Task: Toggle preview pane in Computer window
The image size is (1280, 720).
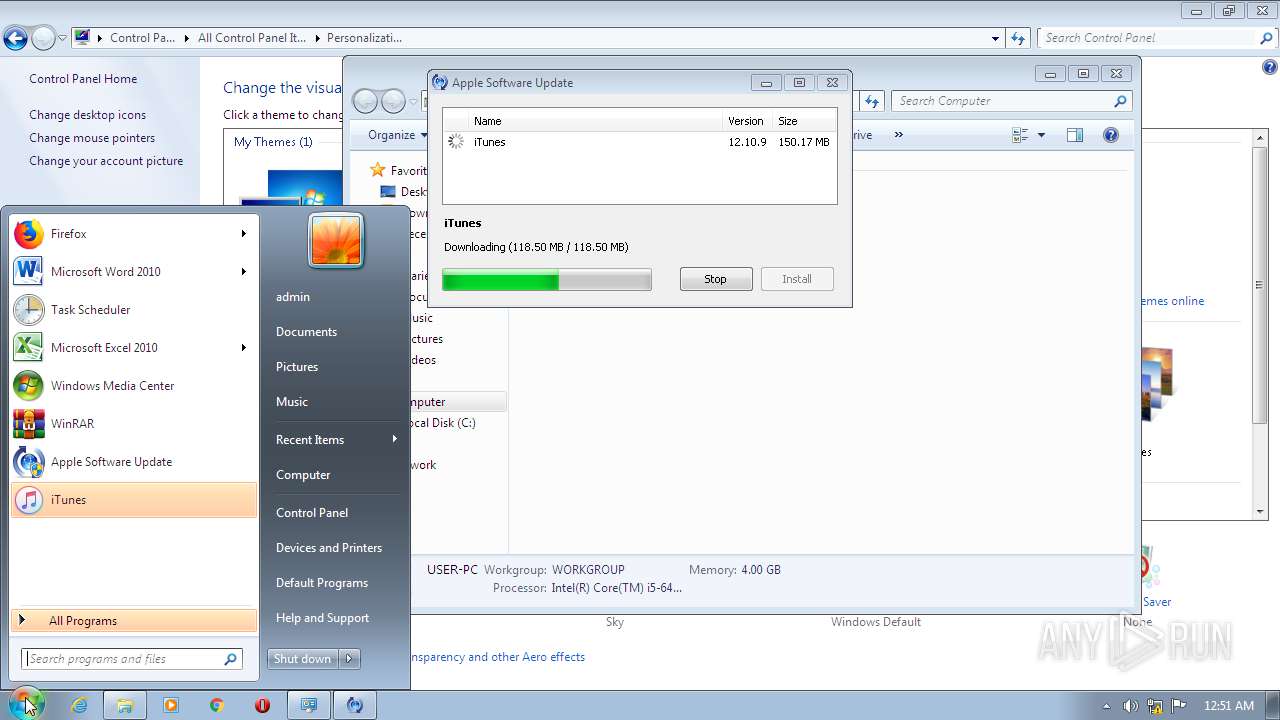Action: point(1075,135)
